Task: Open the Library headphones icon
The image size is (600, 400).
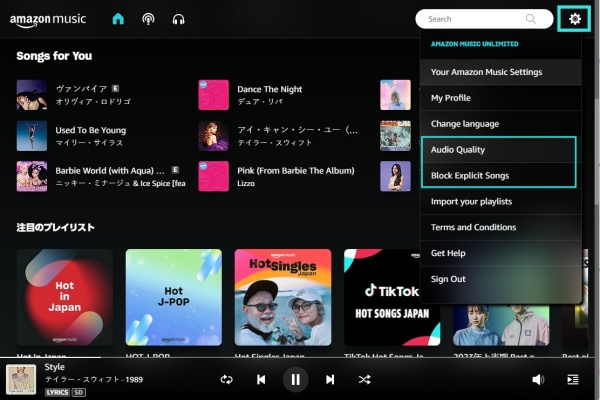Action: tap(178, 19)
